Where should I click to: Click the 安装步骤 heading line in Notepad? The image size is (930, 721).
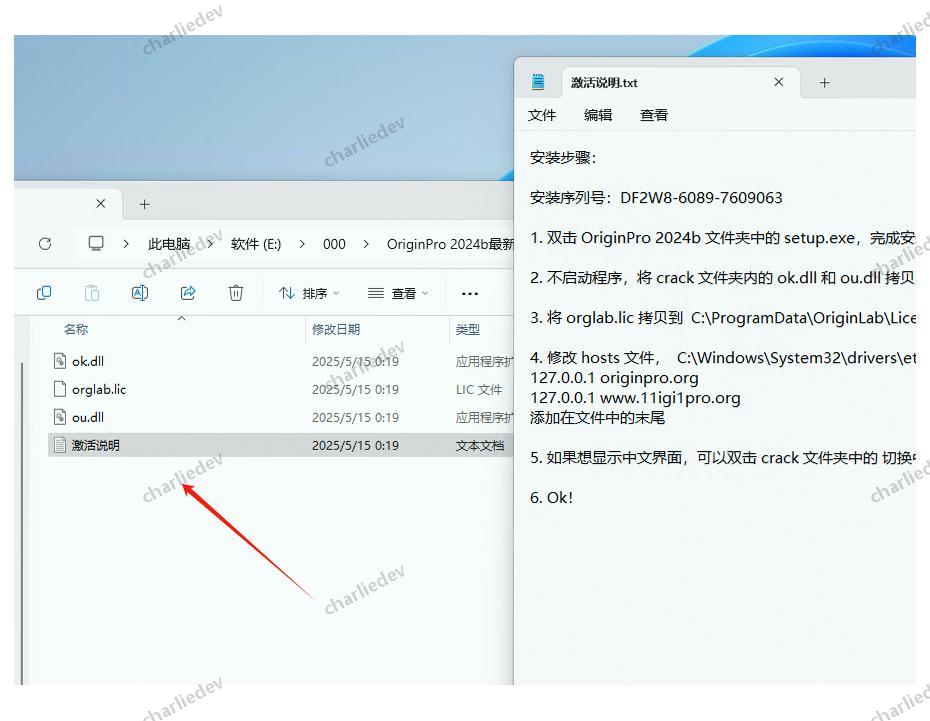(x=562, y=157)
